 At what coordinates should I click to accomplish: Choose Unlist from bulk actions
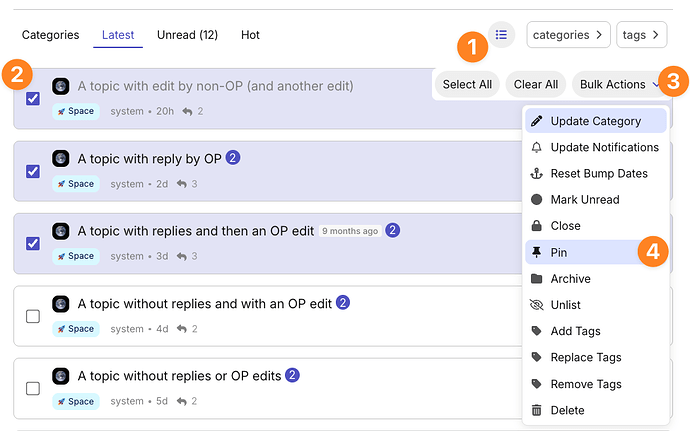click(x=596, y=305)
